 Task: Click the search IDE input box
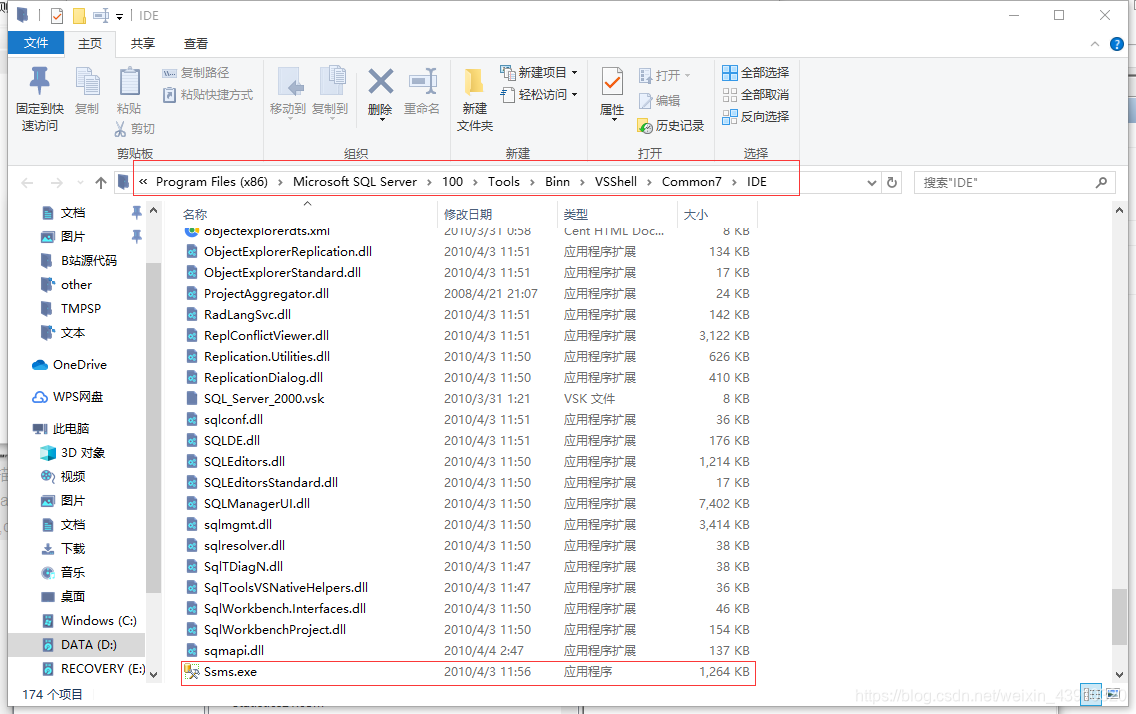[1014, 182]
